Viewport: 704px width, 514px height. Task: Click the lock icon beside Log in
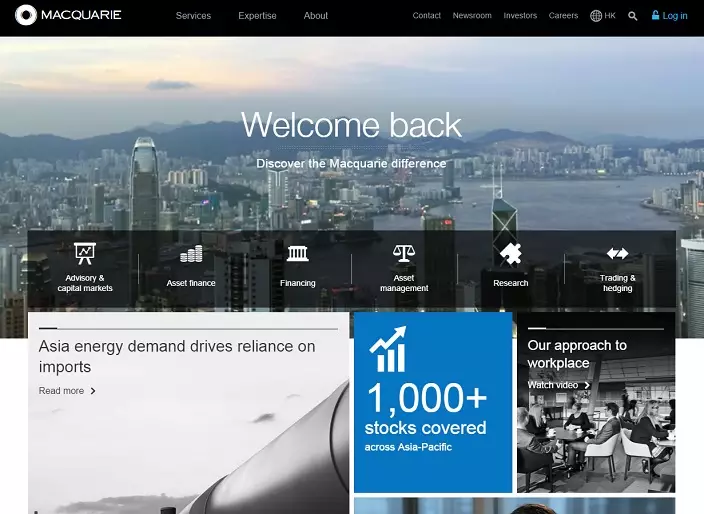(656, 16)
